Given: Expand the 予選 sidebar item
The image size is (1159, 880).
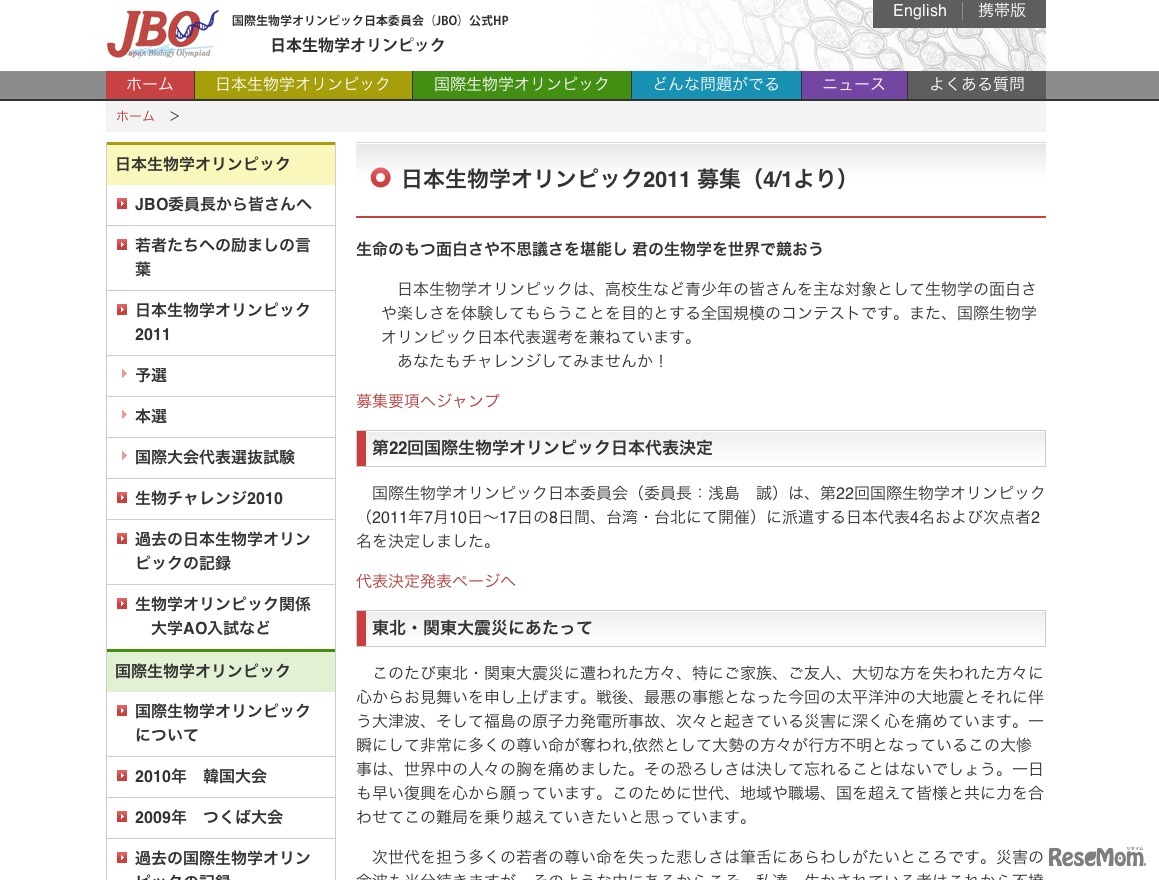Looking at the screenshot, I should click(150, 375).
